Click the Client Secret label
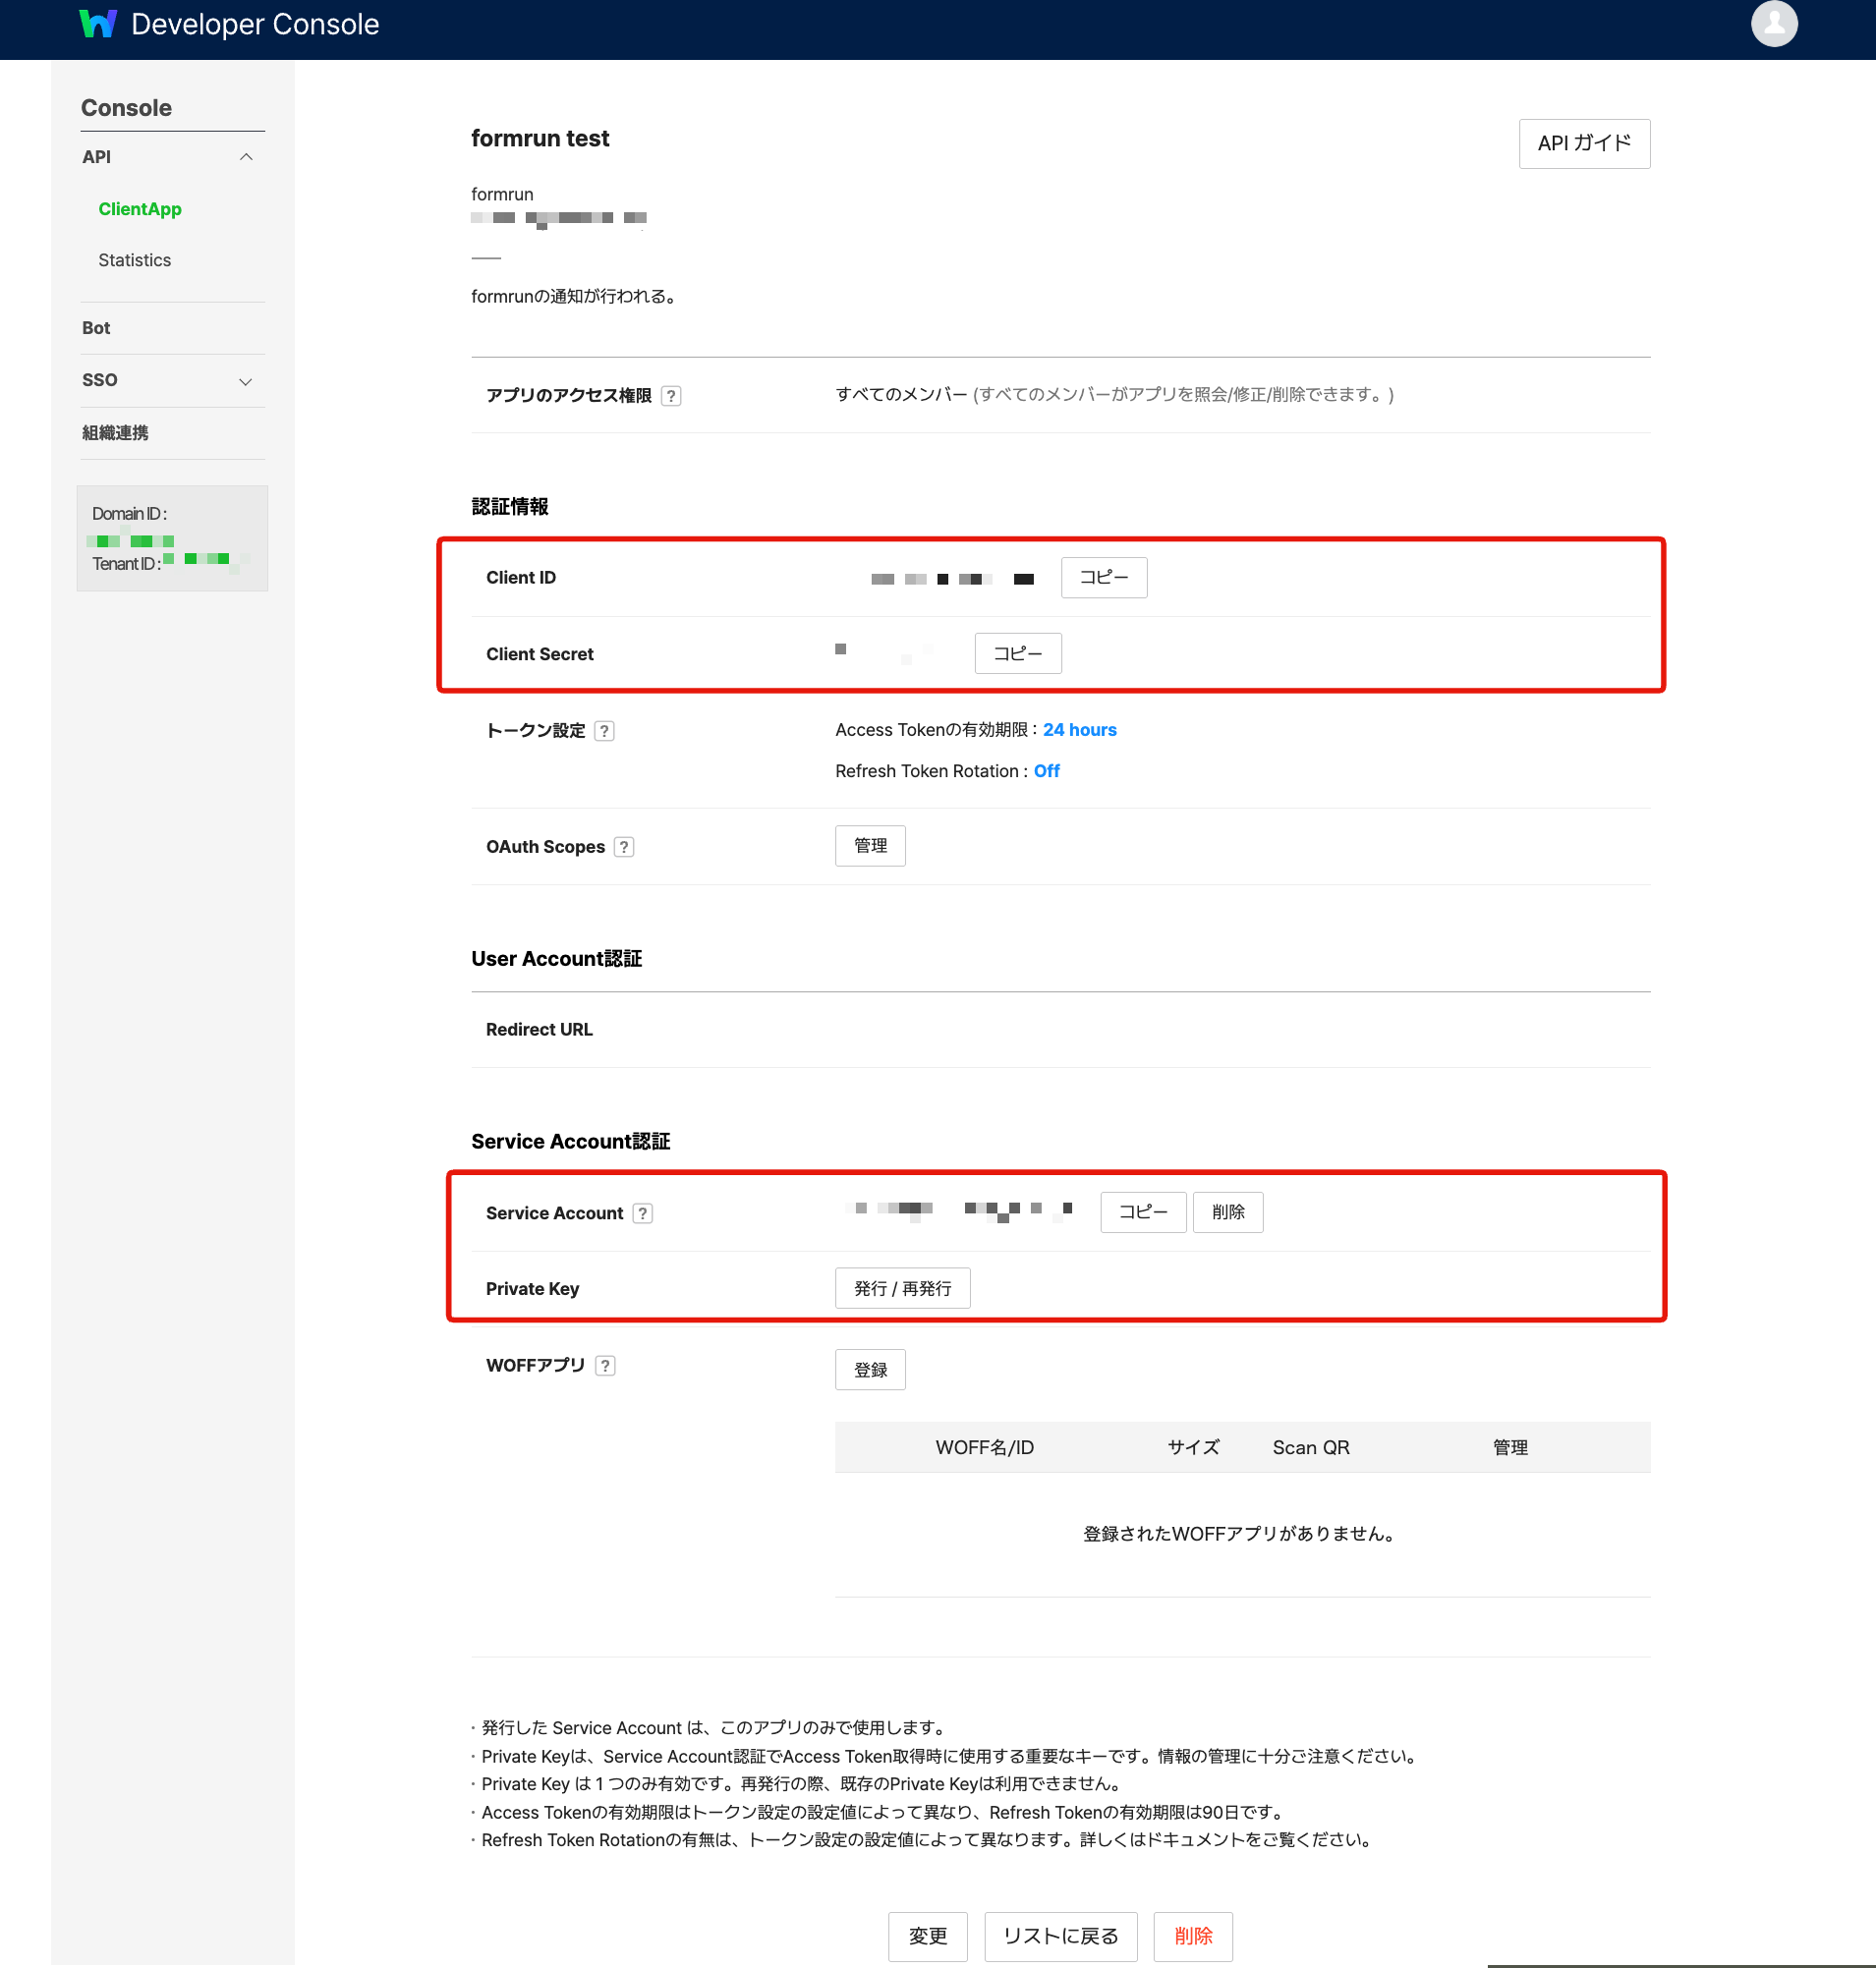 [x=539, y=654]
